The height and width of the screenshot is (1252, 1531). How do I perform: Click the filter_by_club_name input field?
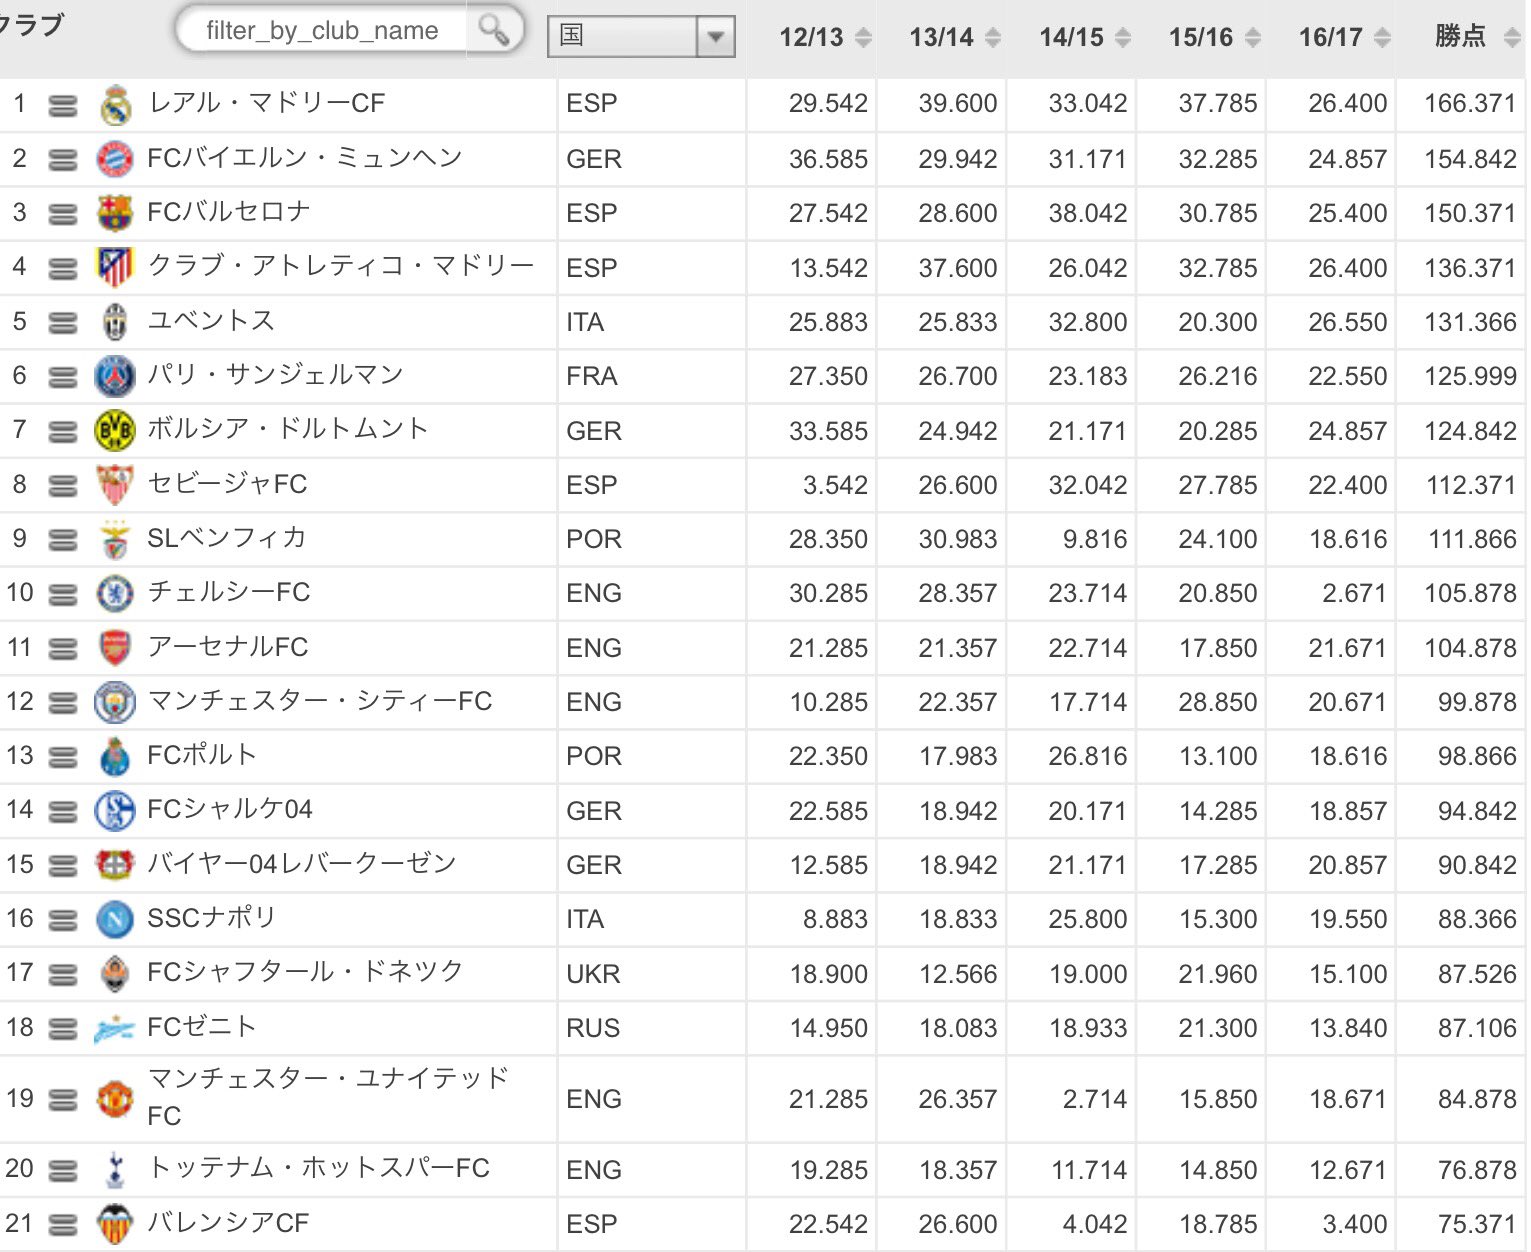pyautogui.click(x=320, y=30)
